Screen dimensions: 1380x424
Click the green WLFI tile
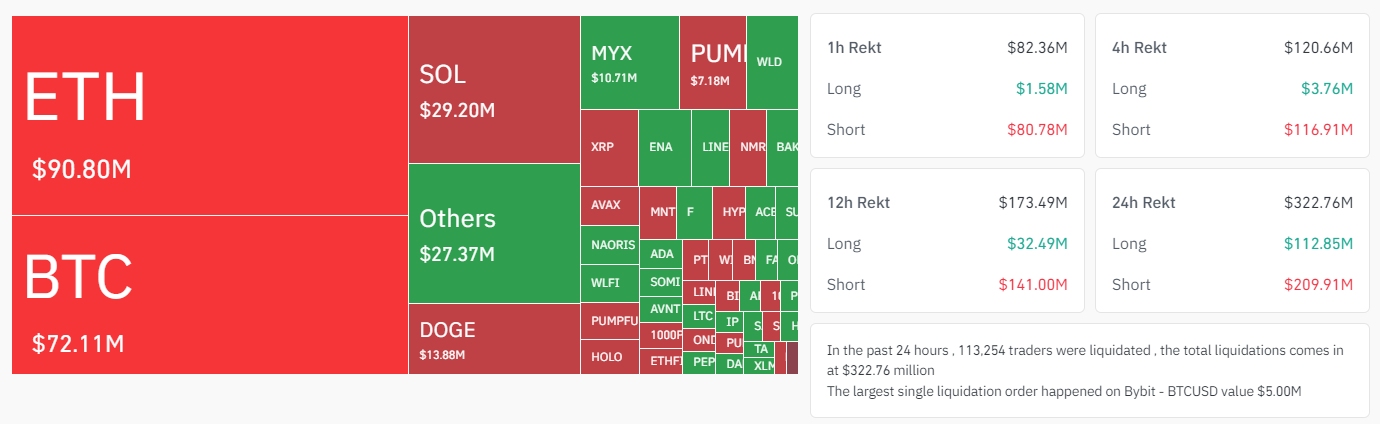point(609,283)
